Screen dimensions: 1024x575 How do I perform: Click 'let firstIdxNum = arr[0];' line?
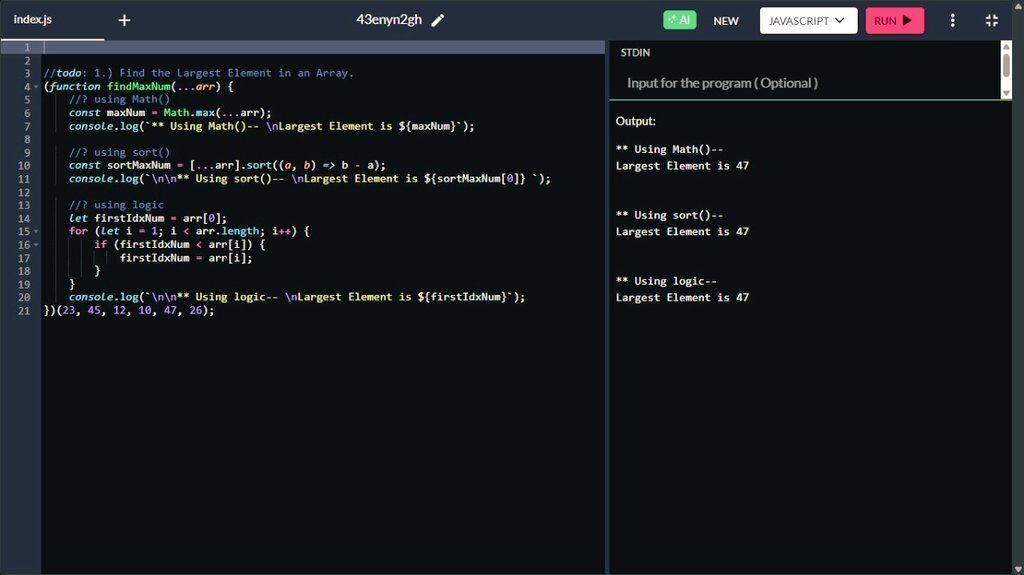[148, 218]
